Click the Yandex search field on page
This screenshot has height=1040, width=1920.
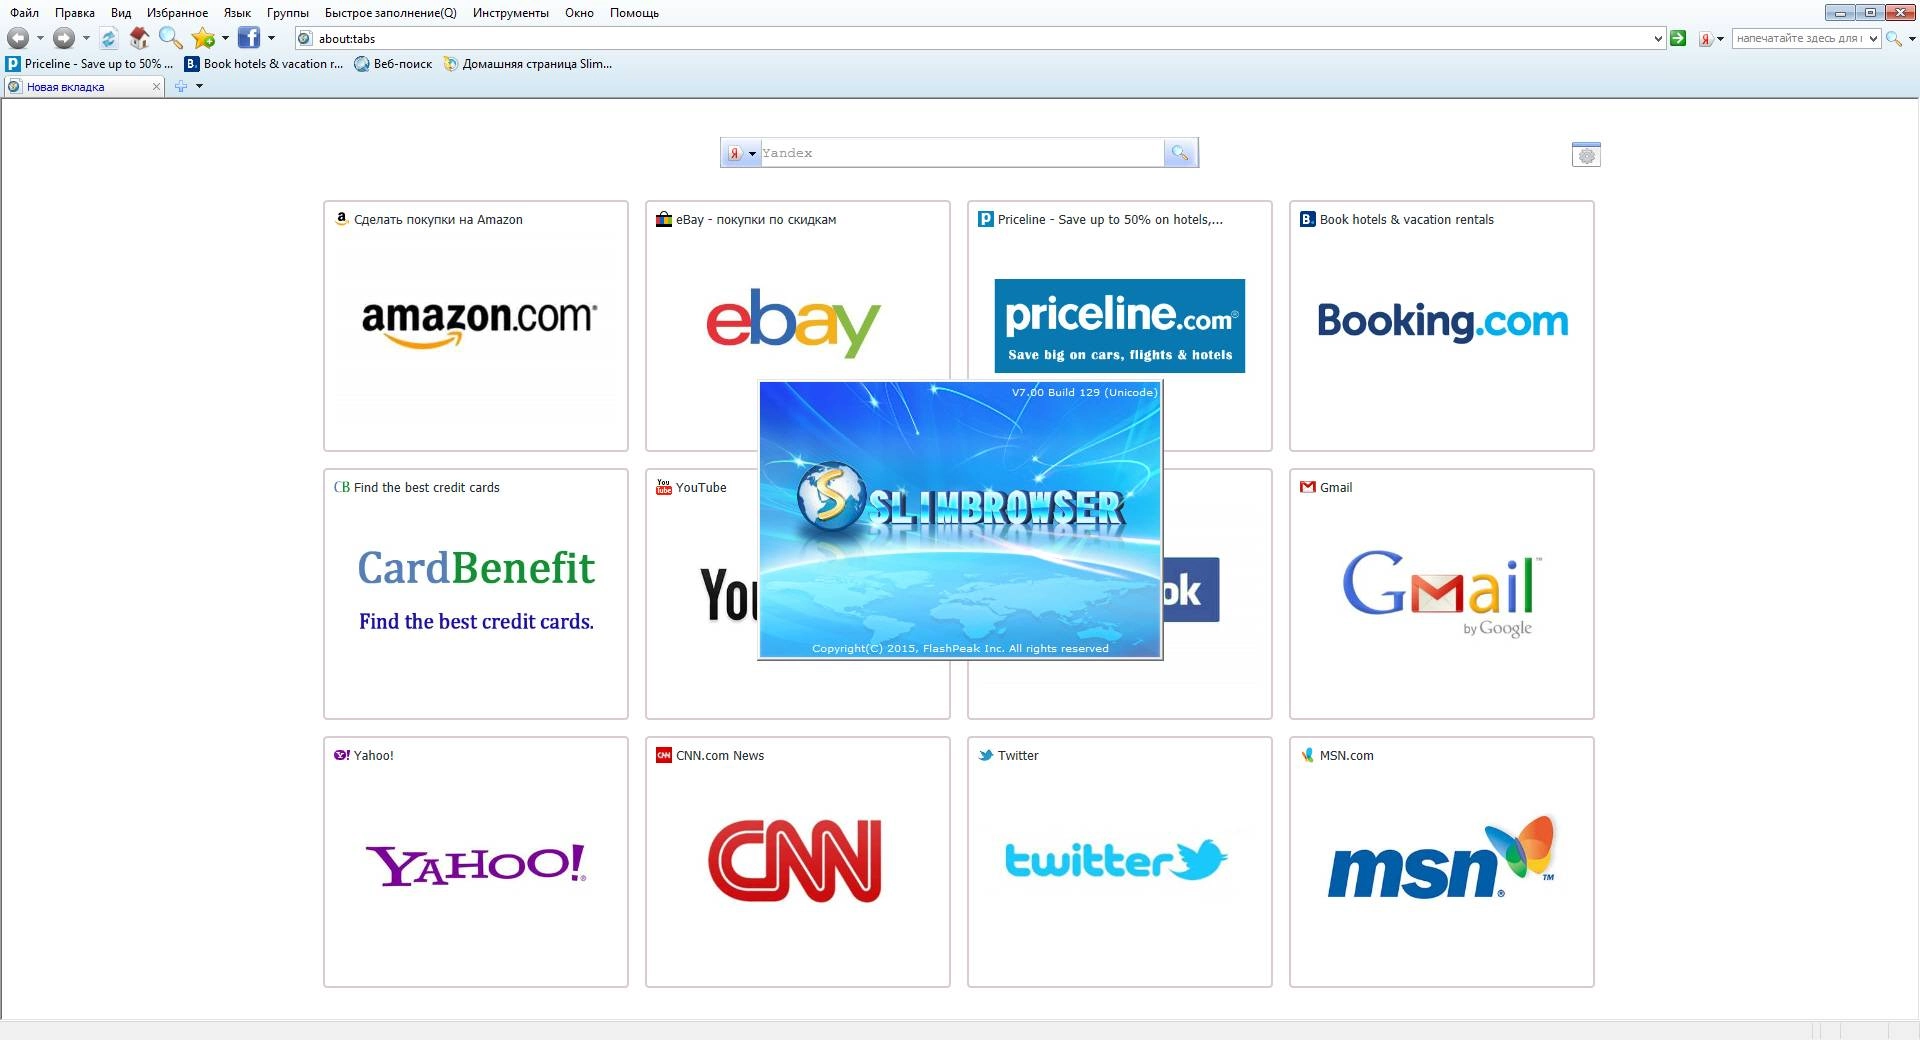[961, 153]
